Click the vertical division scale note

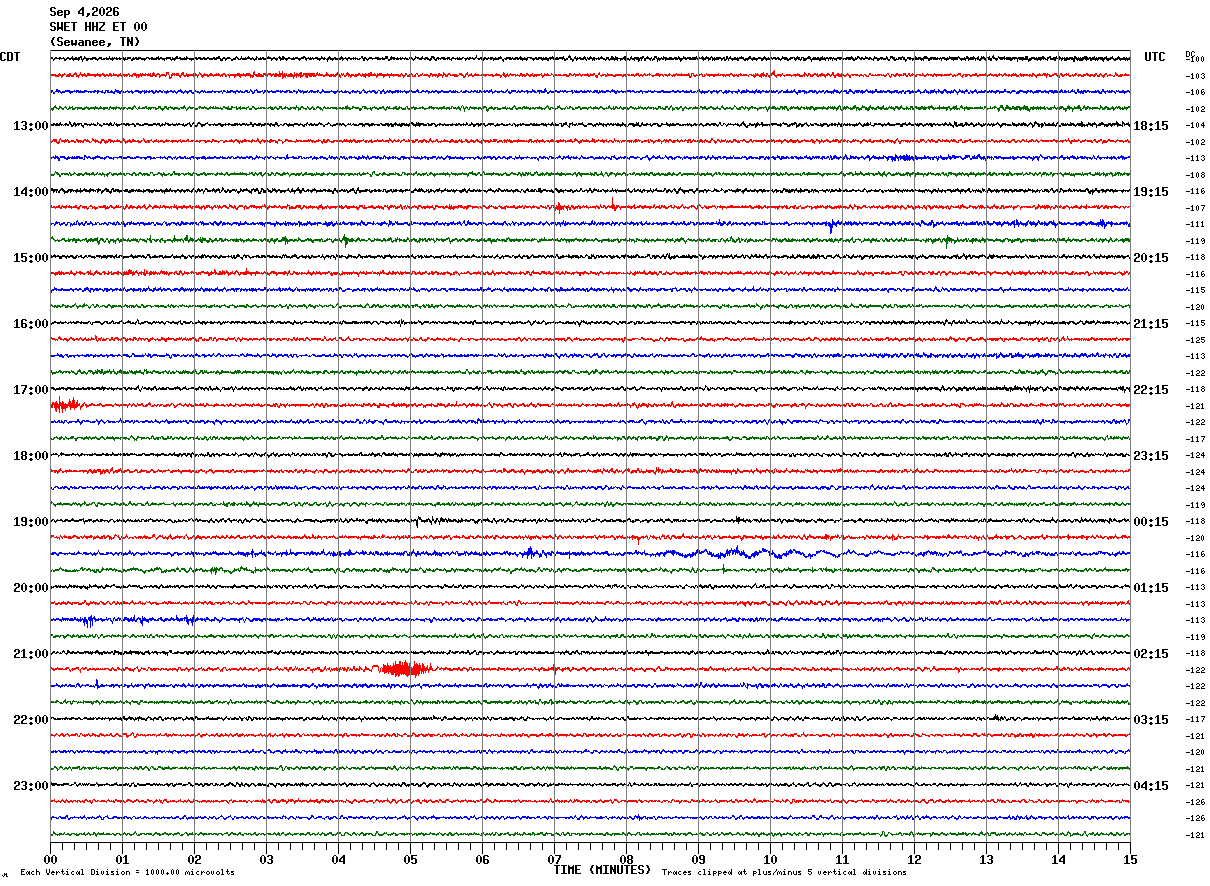click(128, 873)
